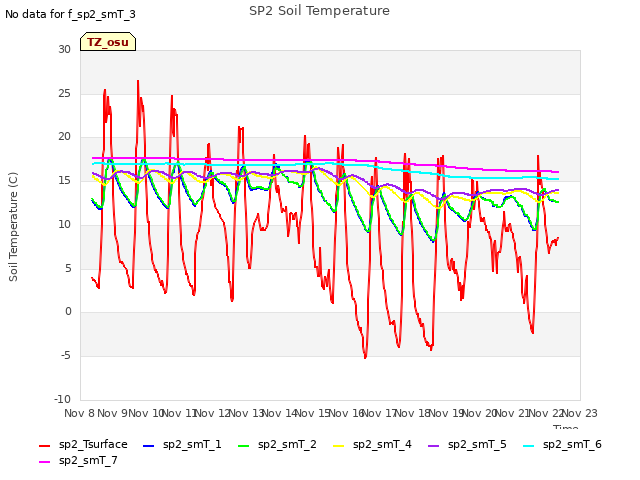This screenshot has width=640, height=480.
Task: Click the 10 y-axis tick label
Action: click(64, 224)
